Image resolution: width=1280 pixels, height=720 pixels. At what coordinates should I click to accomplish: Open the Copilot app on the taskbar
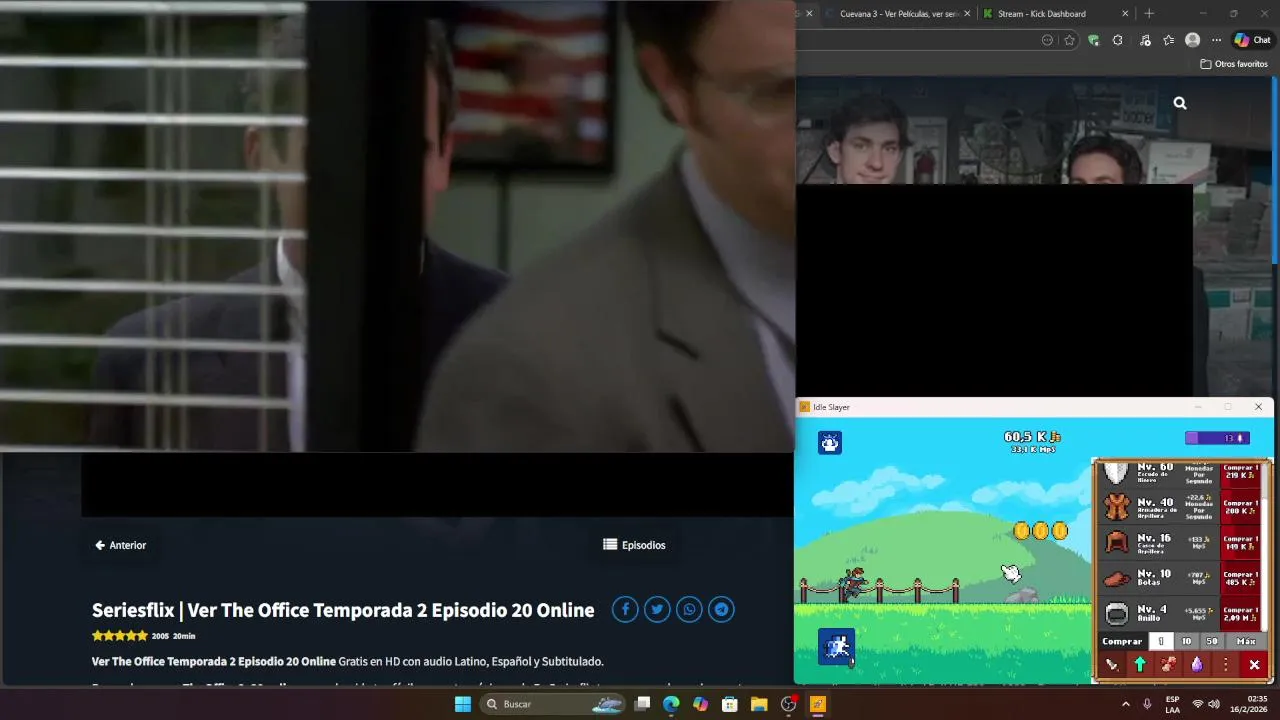pos(700,704)
